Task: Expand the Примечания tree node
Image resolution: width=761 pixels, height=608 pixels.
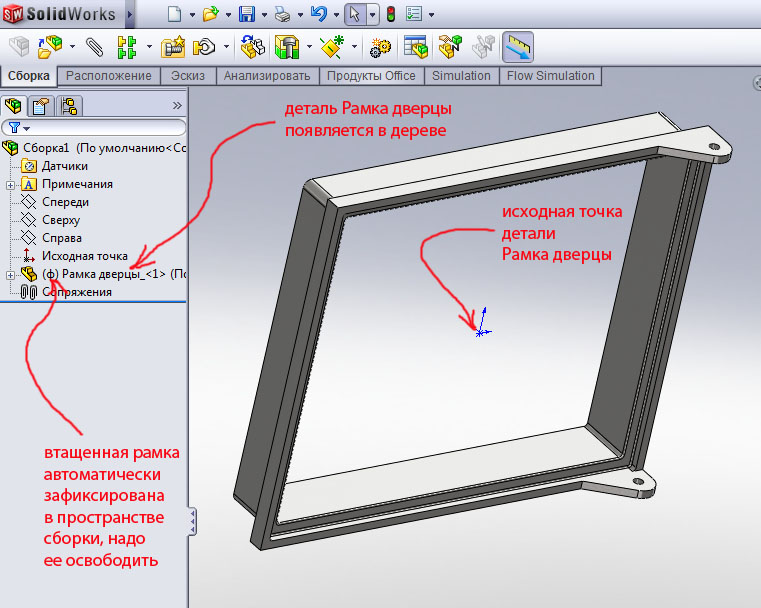Action: tap(10, 184)
